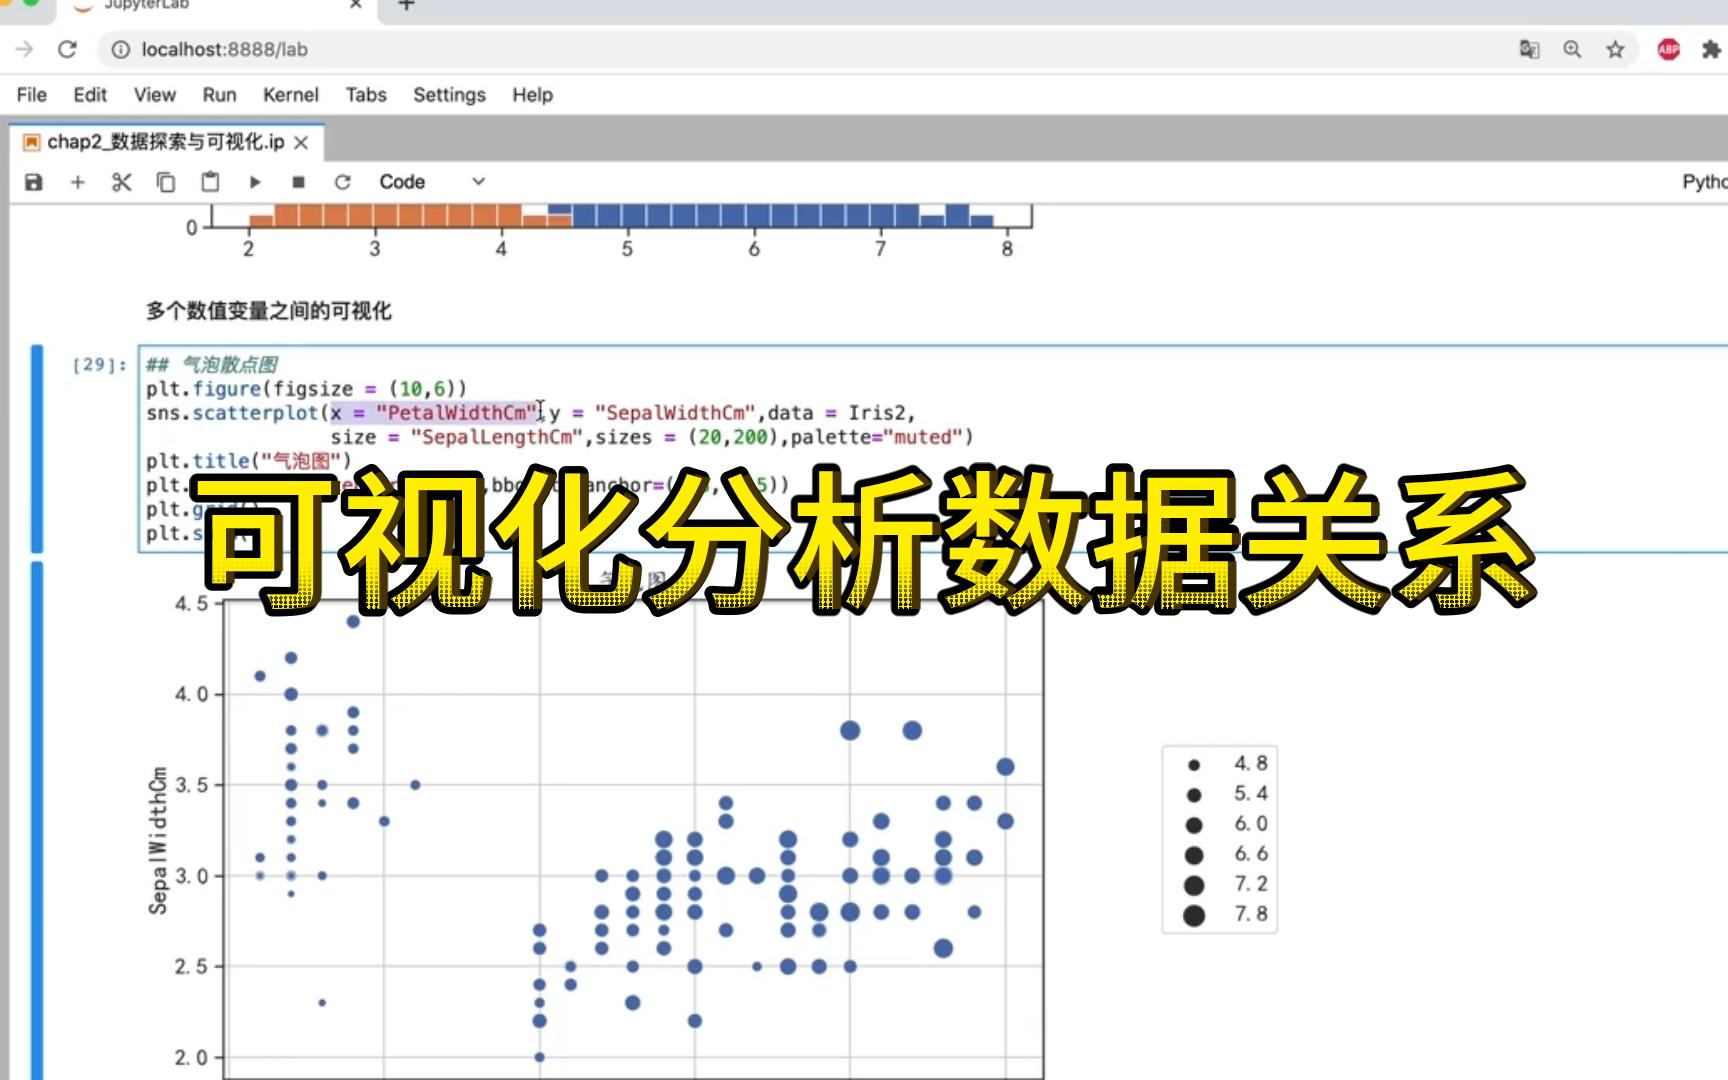Viewport: 1728px width, 1080px height.
Task: Paste a cell from clipboard
Action: 210,182
